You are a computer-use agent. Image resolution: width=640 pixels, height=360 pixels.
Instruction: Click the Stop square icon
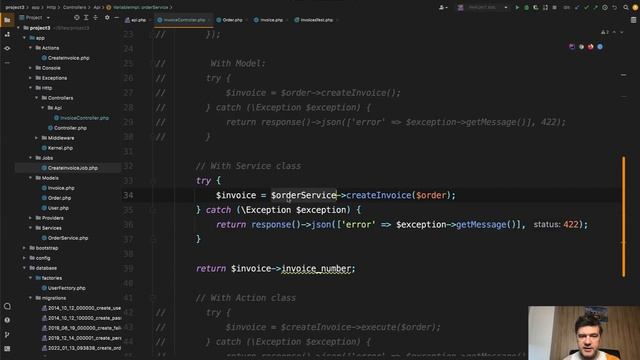(x=554, y=7)
